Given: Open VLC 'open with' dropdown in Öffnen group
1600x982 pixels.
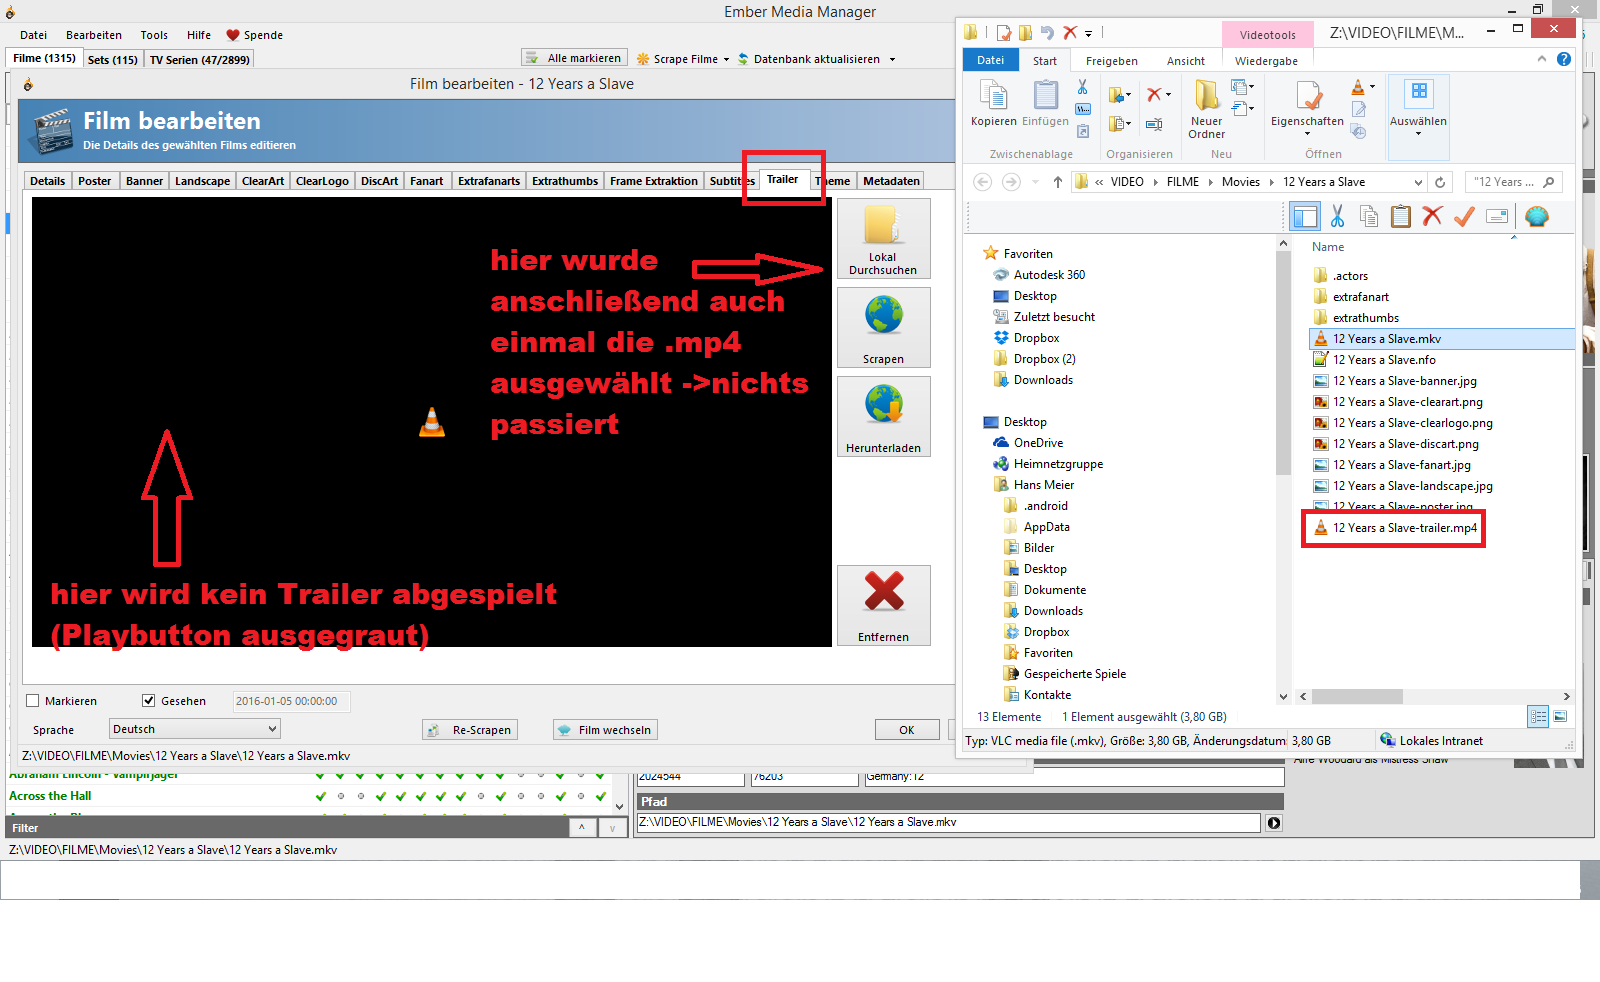Looking at the screenshot, I should coord(1372,87).
